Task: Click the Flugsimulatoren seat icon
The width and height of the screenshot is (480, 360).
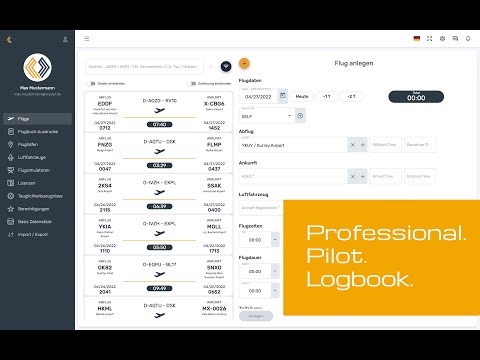Action: [x=11, y=170]
